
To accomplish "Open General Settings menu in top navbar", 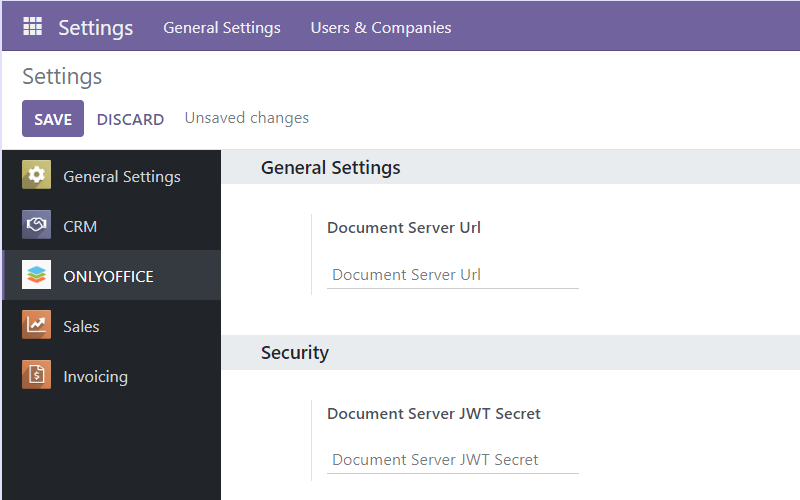I will click(x=222, y=27).
